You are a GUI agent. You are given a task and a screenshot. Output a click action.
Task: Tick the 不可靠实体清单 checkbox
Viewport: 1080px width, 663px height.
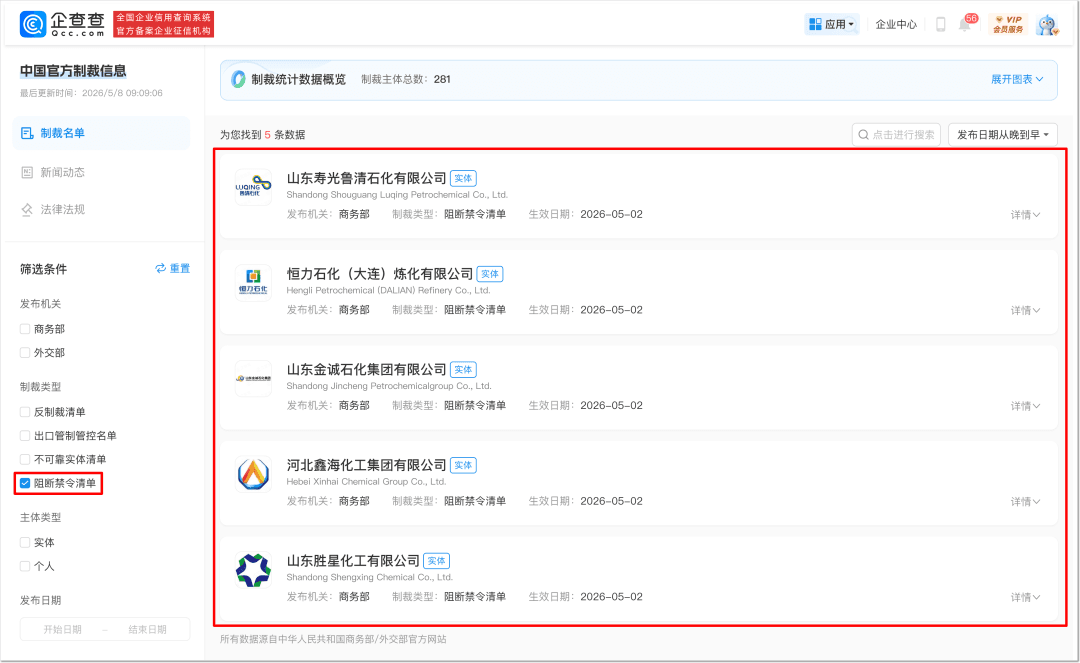[x=25, y=459]
